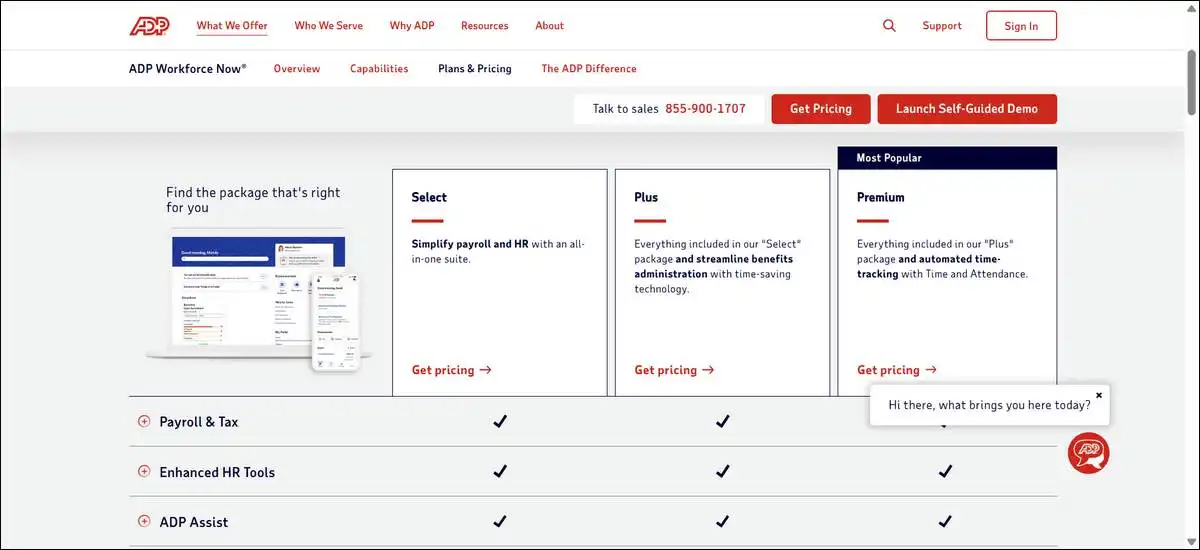Get pricing for the Premium package

pos(897,370)
